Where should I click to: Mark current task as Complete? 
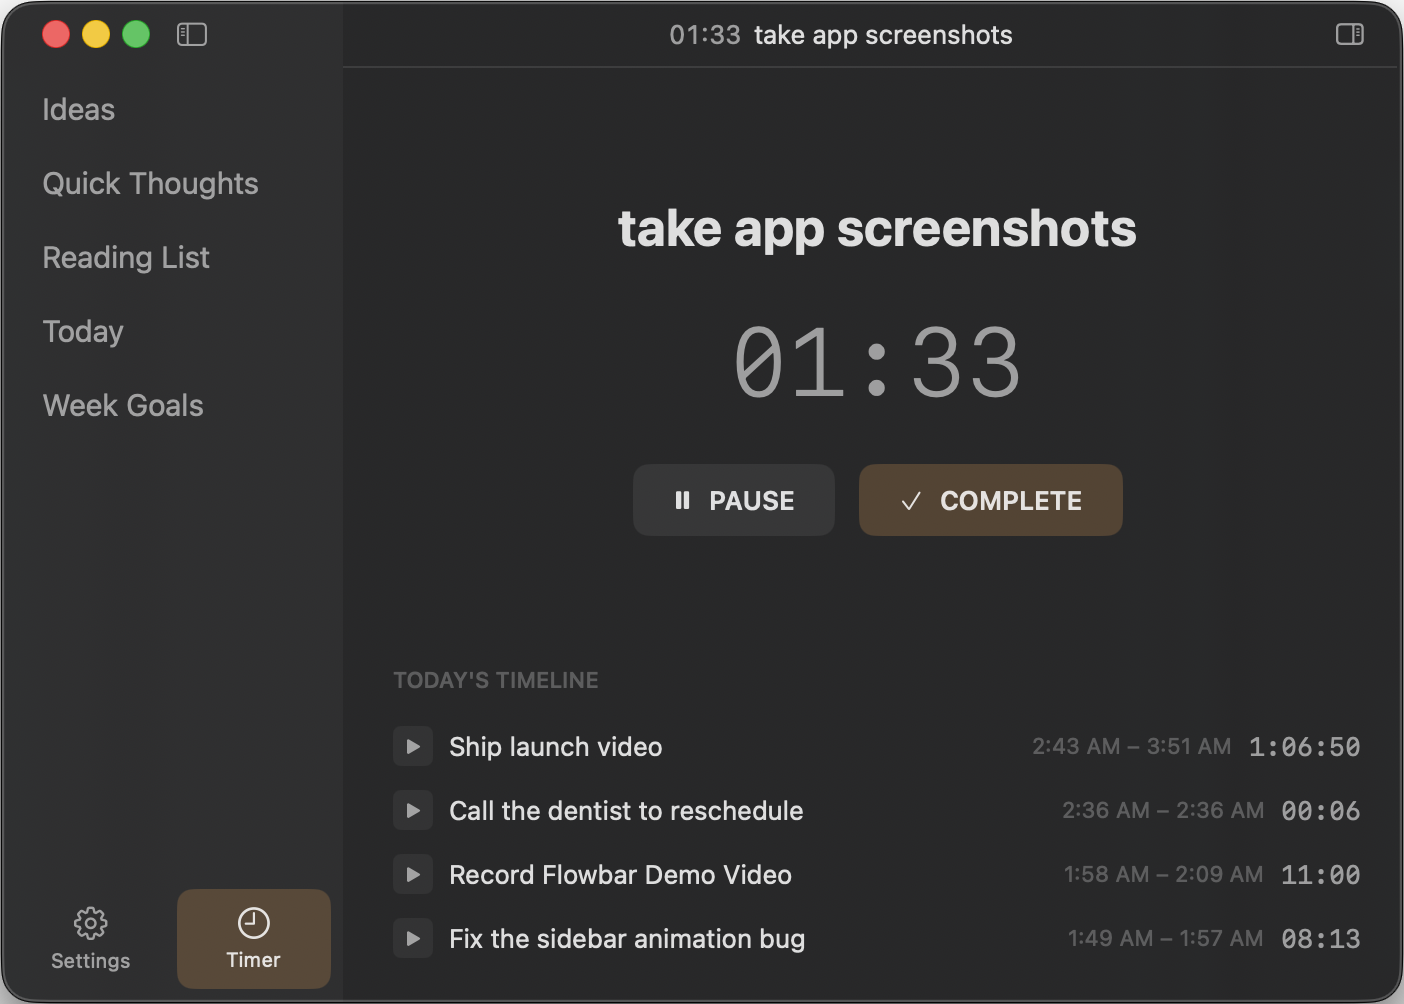[x=990, y=500]
